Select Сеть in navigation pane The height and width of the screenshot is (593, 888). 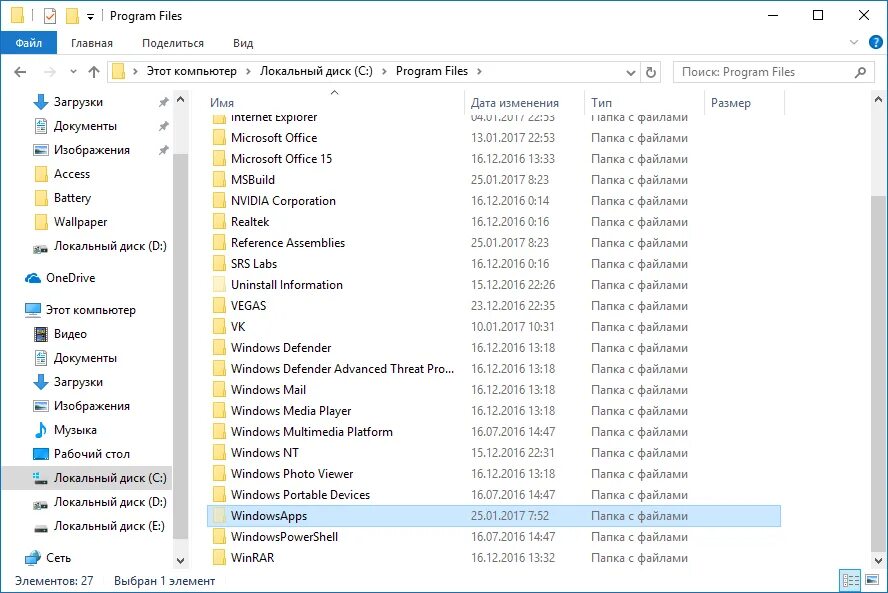(x=58, y=558)
